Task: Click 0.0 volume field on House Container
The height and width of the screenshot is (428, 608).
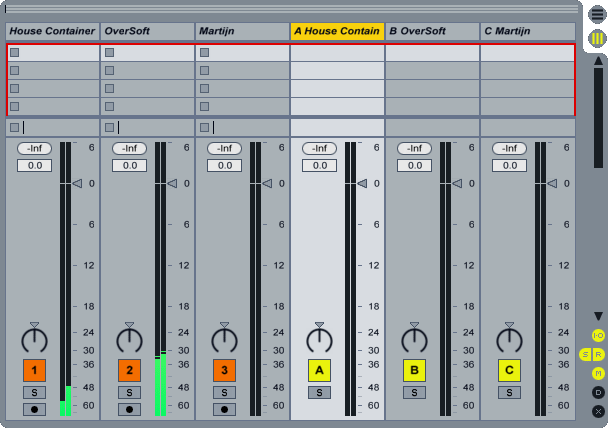Action: 34,166
